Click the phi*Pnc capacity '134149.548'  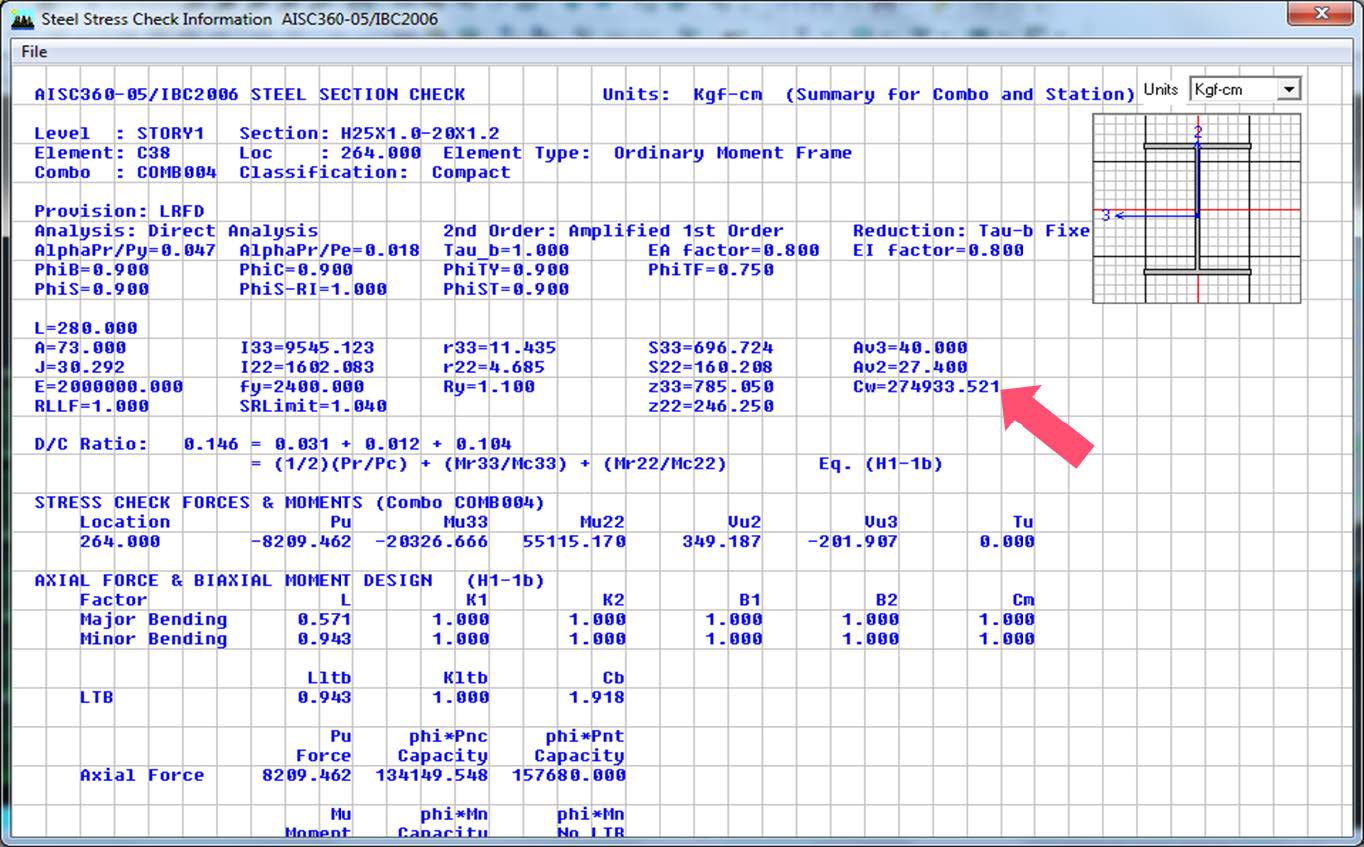point(432,775)
